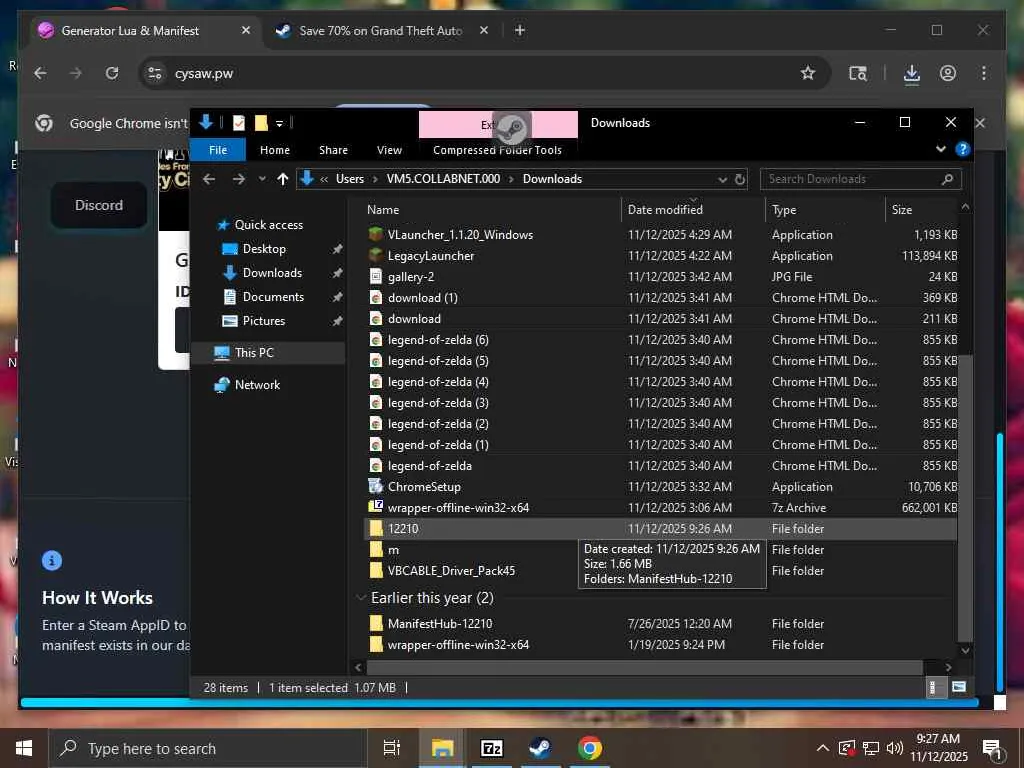Open Compressed Folder Tools tab

pos(497,150)
